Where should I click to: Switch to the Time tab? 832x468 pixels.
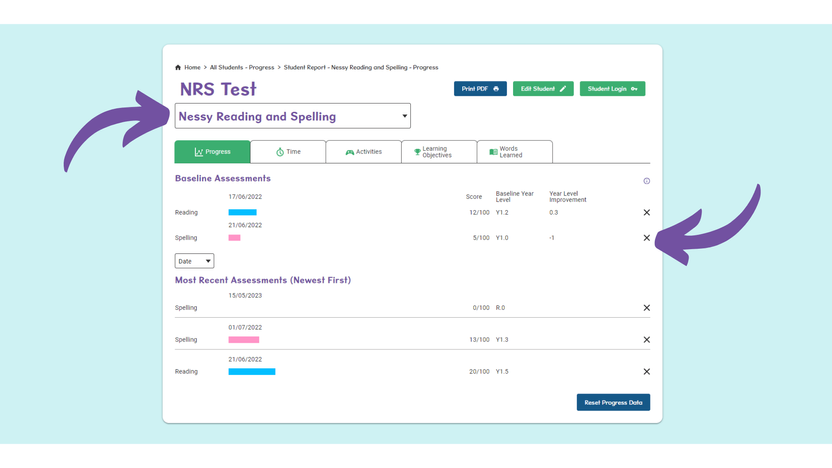(288, 152)
